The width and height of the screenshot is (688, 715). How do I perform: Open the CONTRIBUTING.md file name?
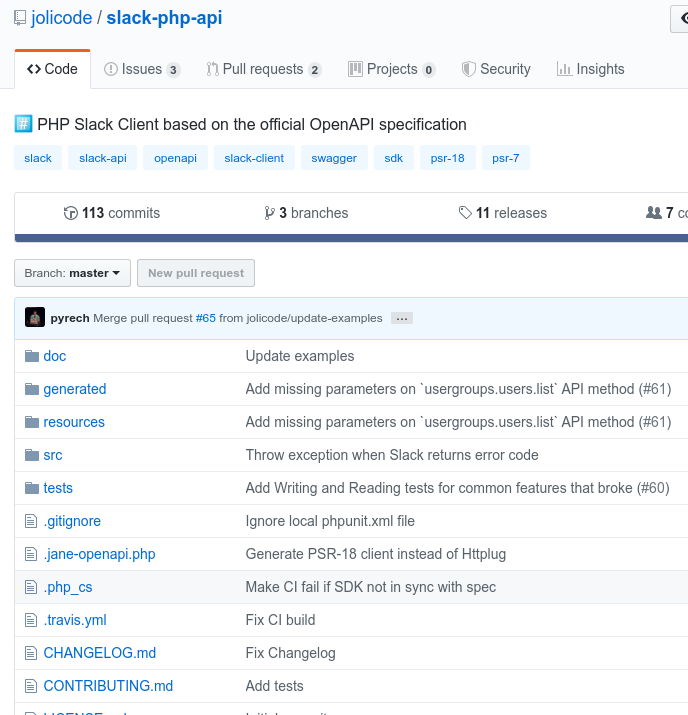click(108, 686)
